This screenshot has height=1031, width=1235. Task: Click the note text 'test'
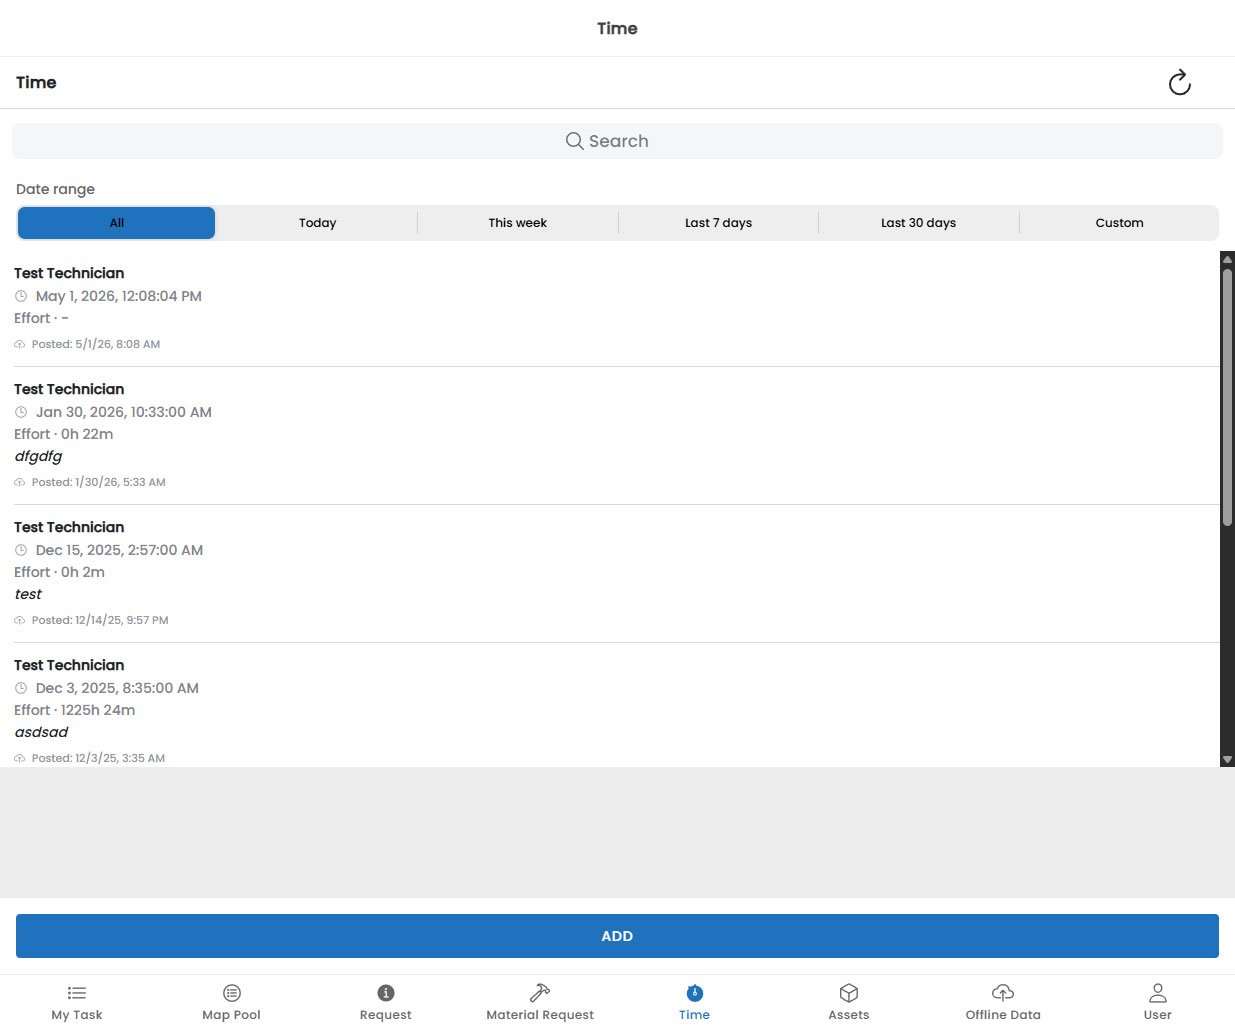(x=28, y=594)
